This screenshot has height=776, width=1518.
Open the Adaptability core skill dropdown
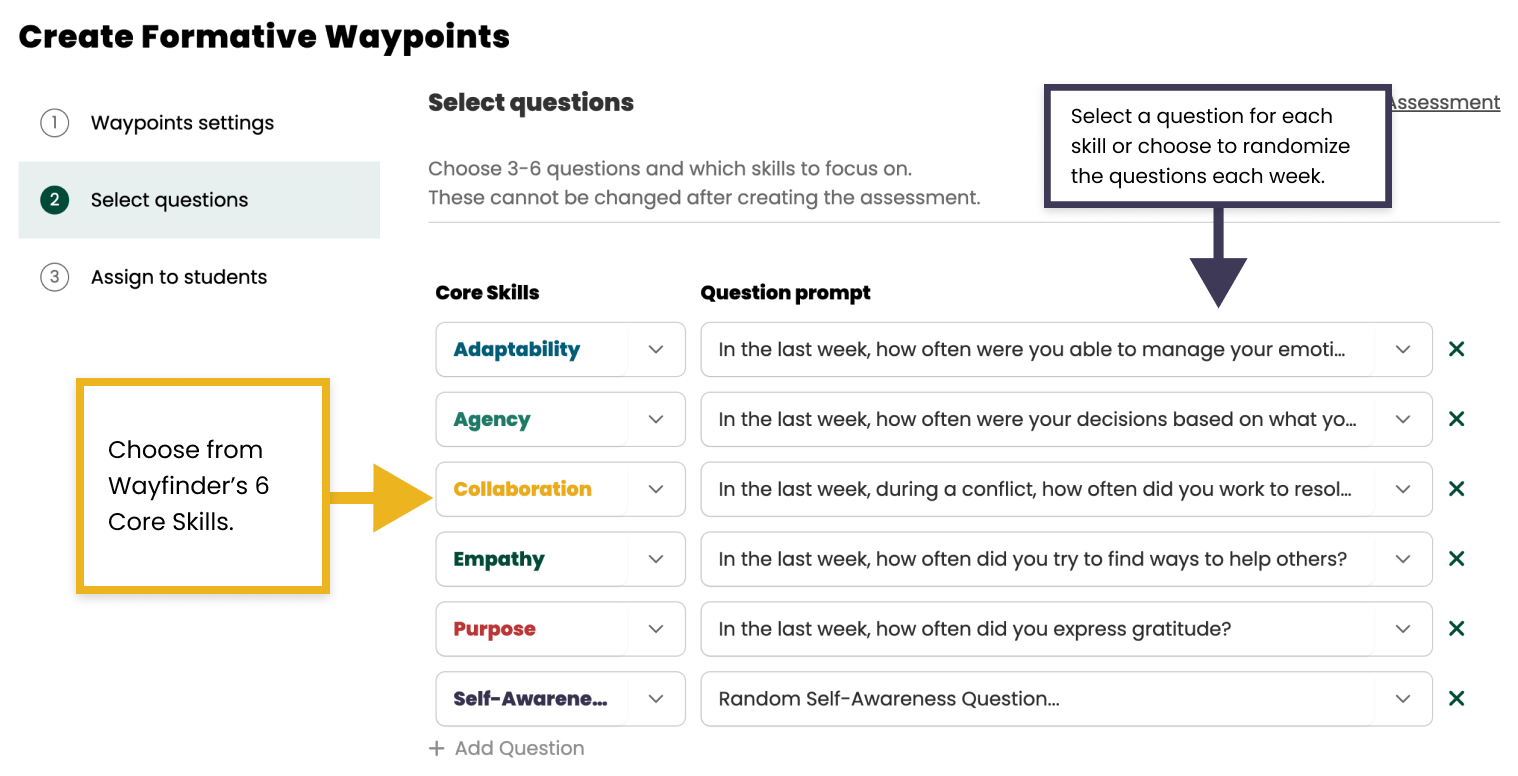(656, 349)
